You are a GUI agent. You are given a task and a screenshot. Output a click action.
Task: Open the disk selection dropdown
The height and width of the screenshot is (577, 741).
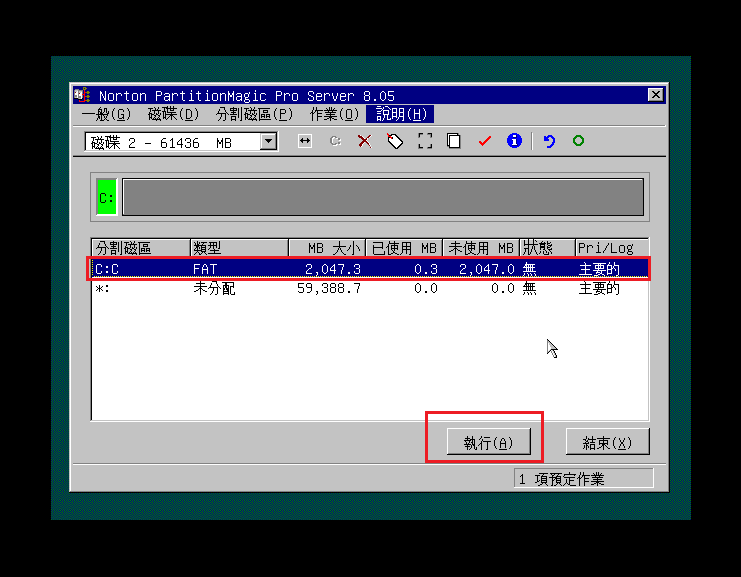click(x=268, y=142)
